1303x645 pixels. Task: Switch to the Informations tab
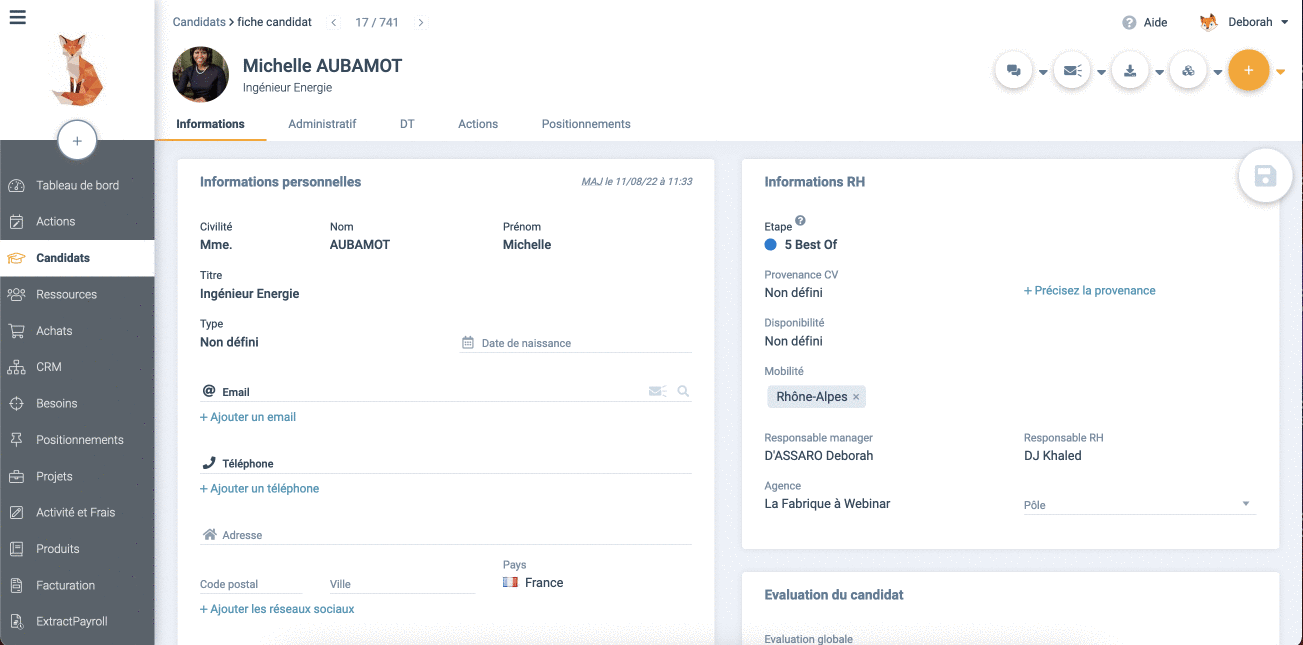[x=210, y=124]
